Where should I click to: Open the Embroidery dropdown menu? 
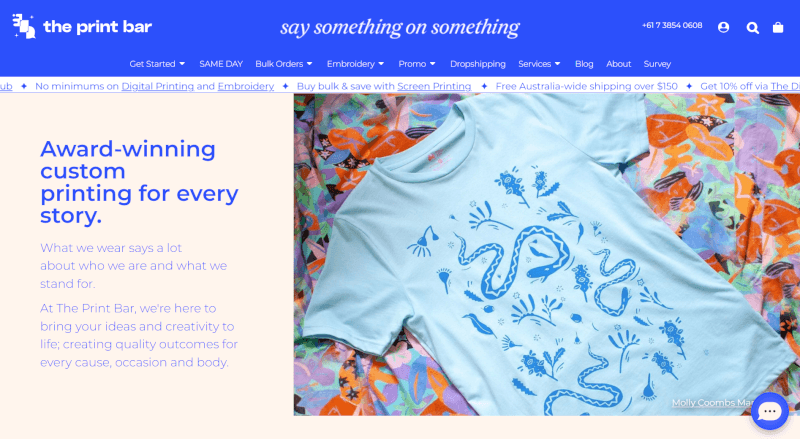355,64
